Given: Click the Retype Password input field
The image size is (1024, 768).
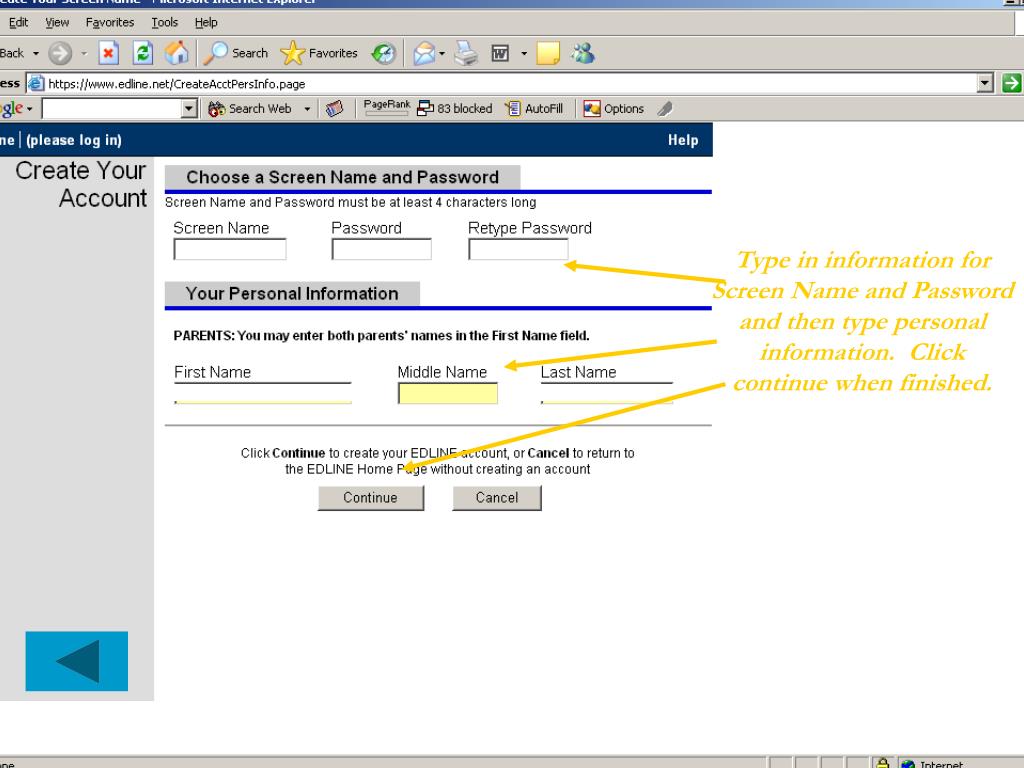Looking at the screenshot, I should (518, 249).
